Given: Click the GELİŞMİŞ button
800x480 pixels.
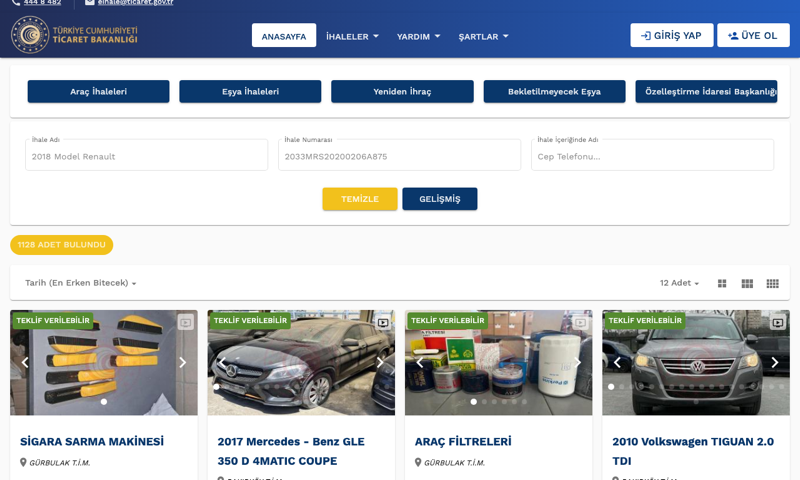Looking at the screenshot, I should pos(440,199).
